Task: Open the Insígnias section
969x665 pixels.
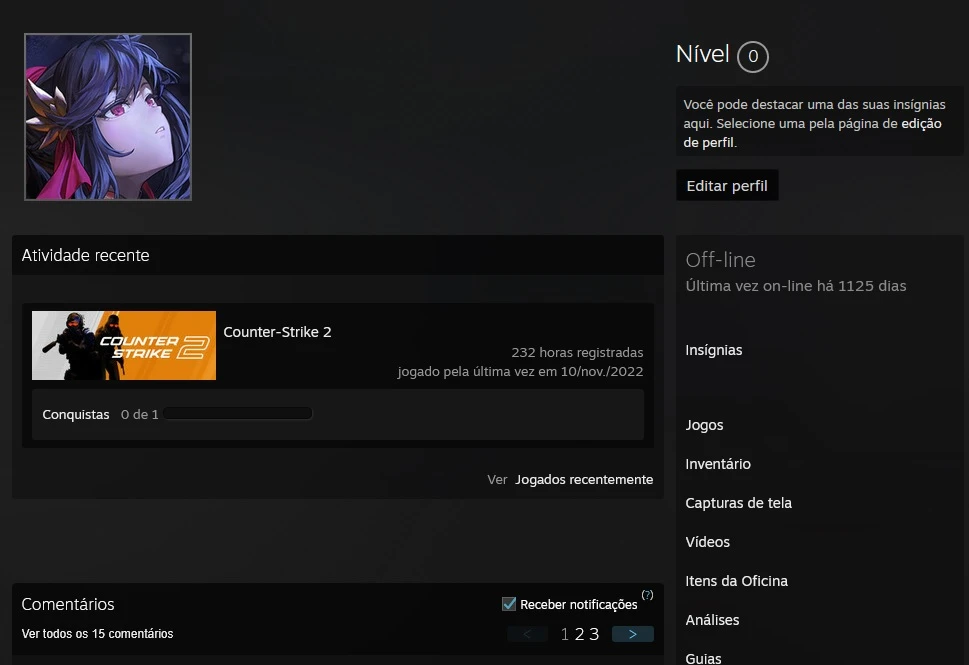Action: [714, 350]
